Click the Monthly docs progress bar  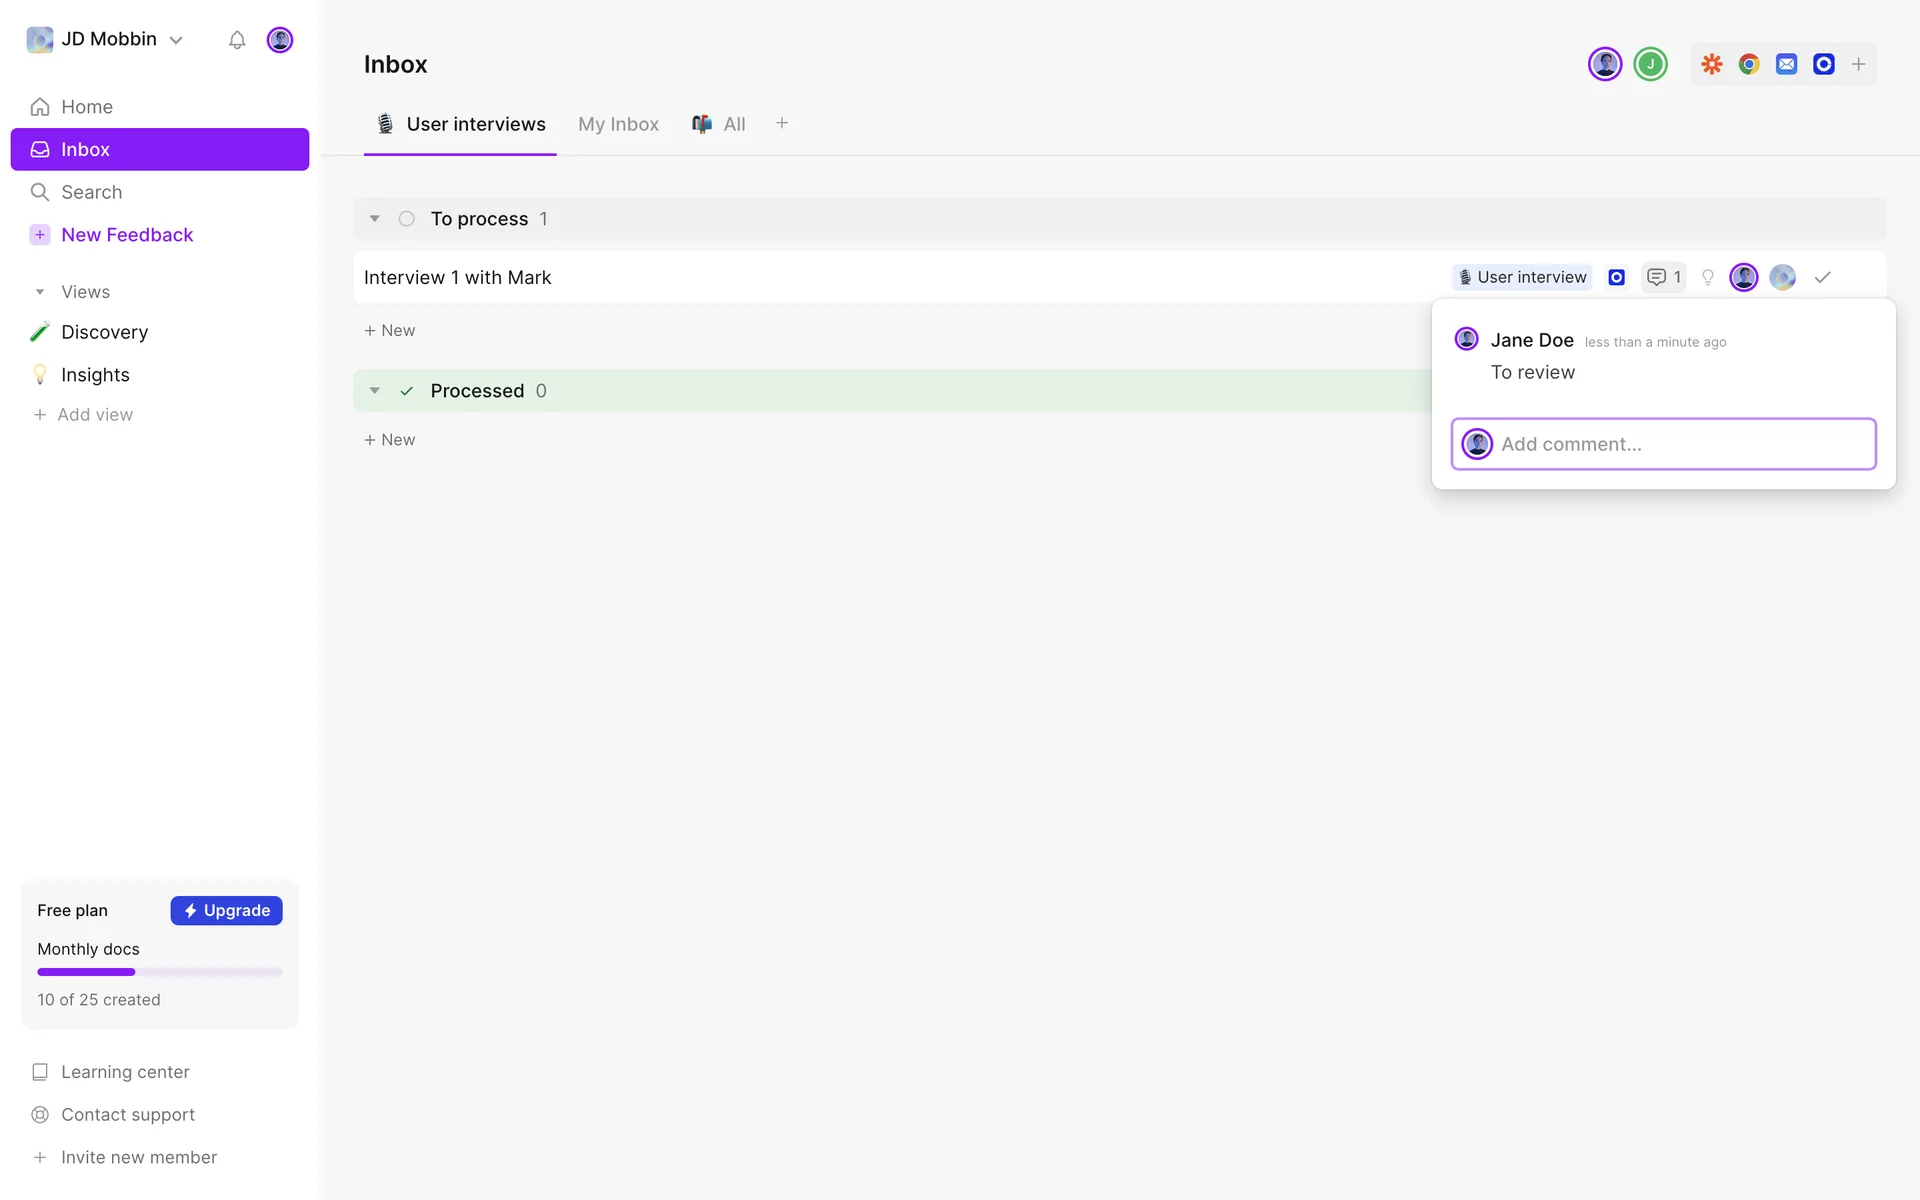pyautogui.click(x=159, y=972)
